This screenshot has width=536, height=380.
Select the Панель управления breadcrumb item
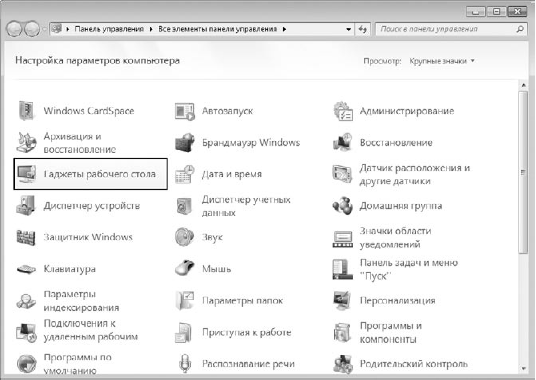click(x=109, y=29)
